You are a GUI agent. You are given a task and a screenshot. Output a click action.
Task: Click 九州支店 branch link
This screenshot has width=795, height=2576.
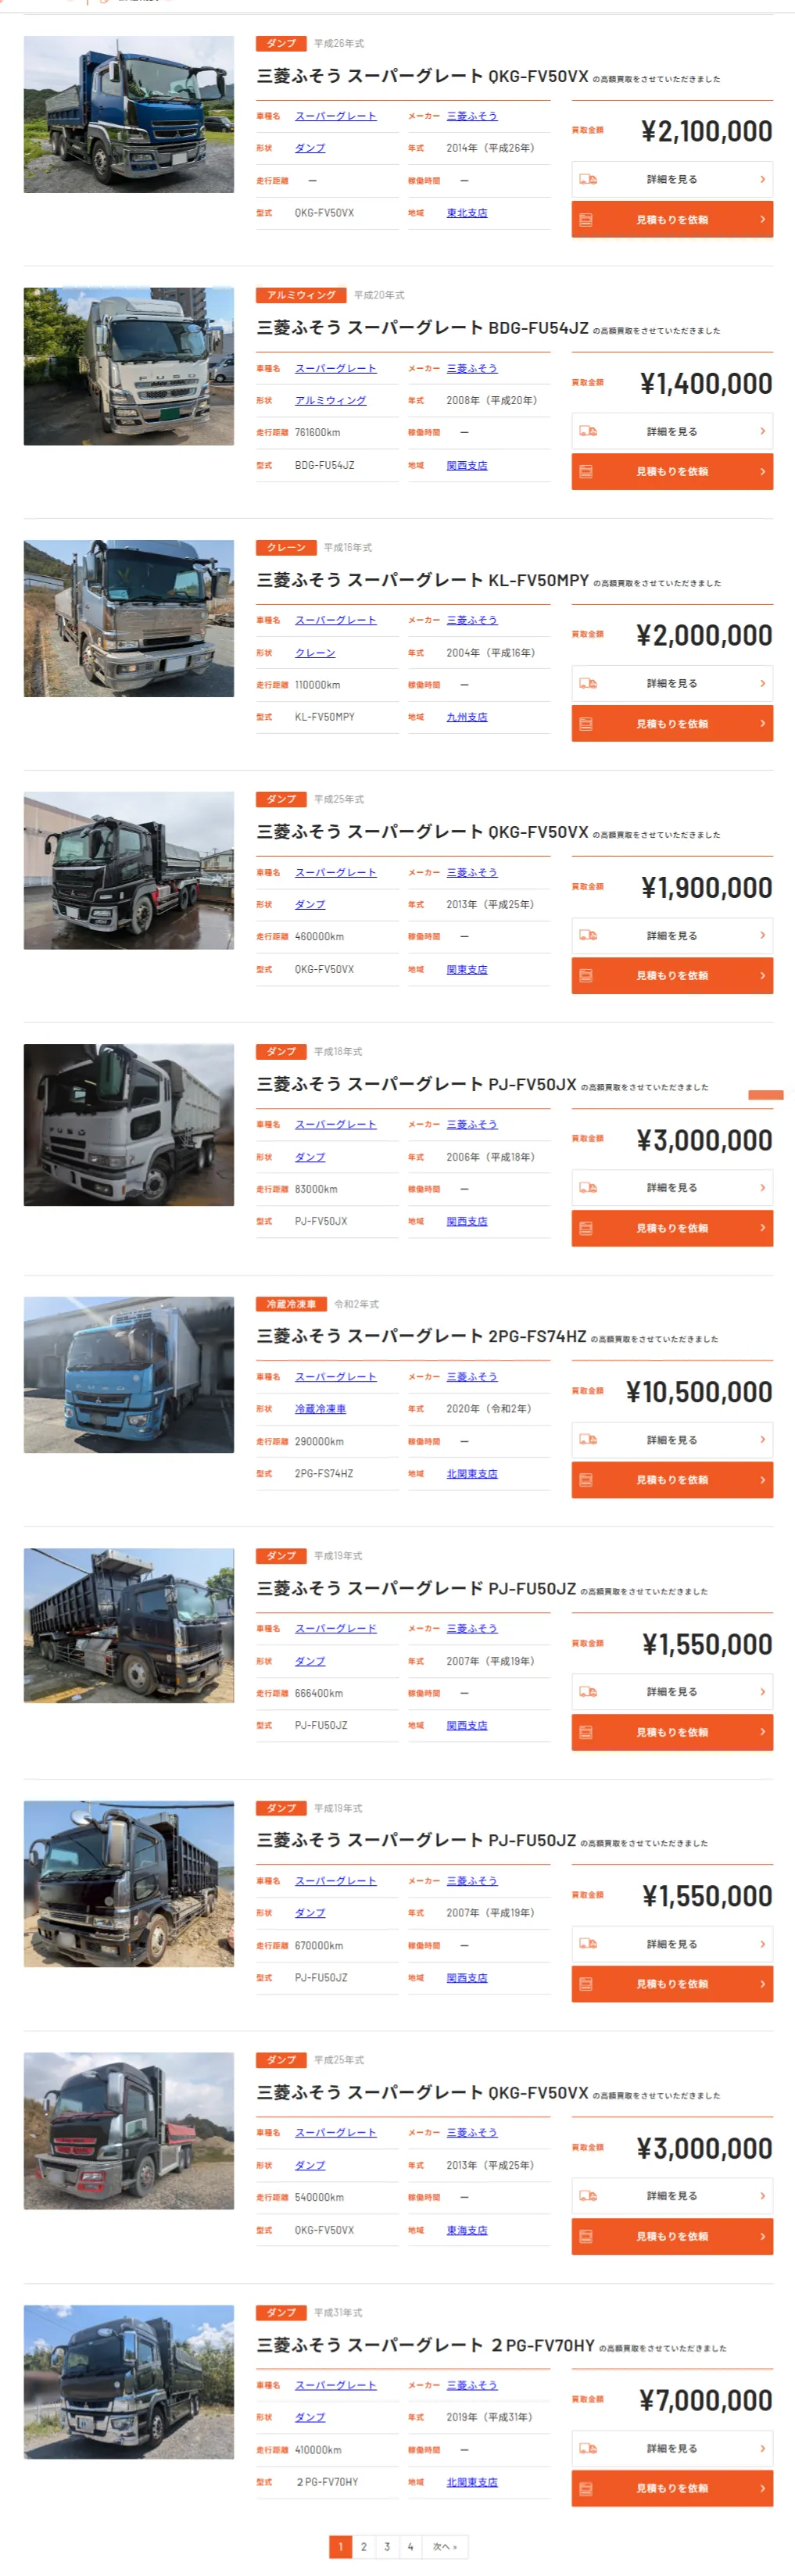click(467, 717)
